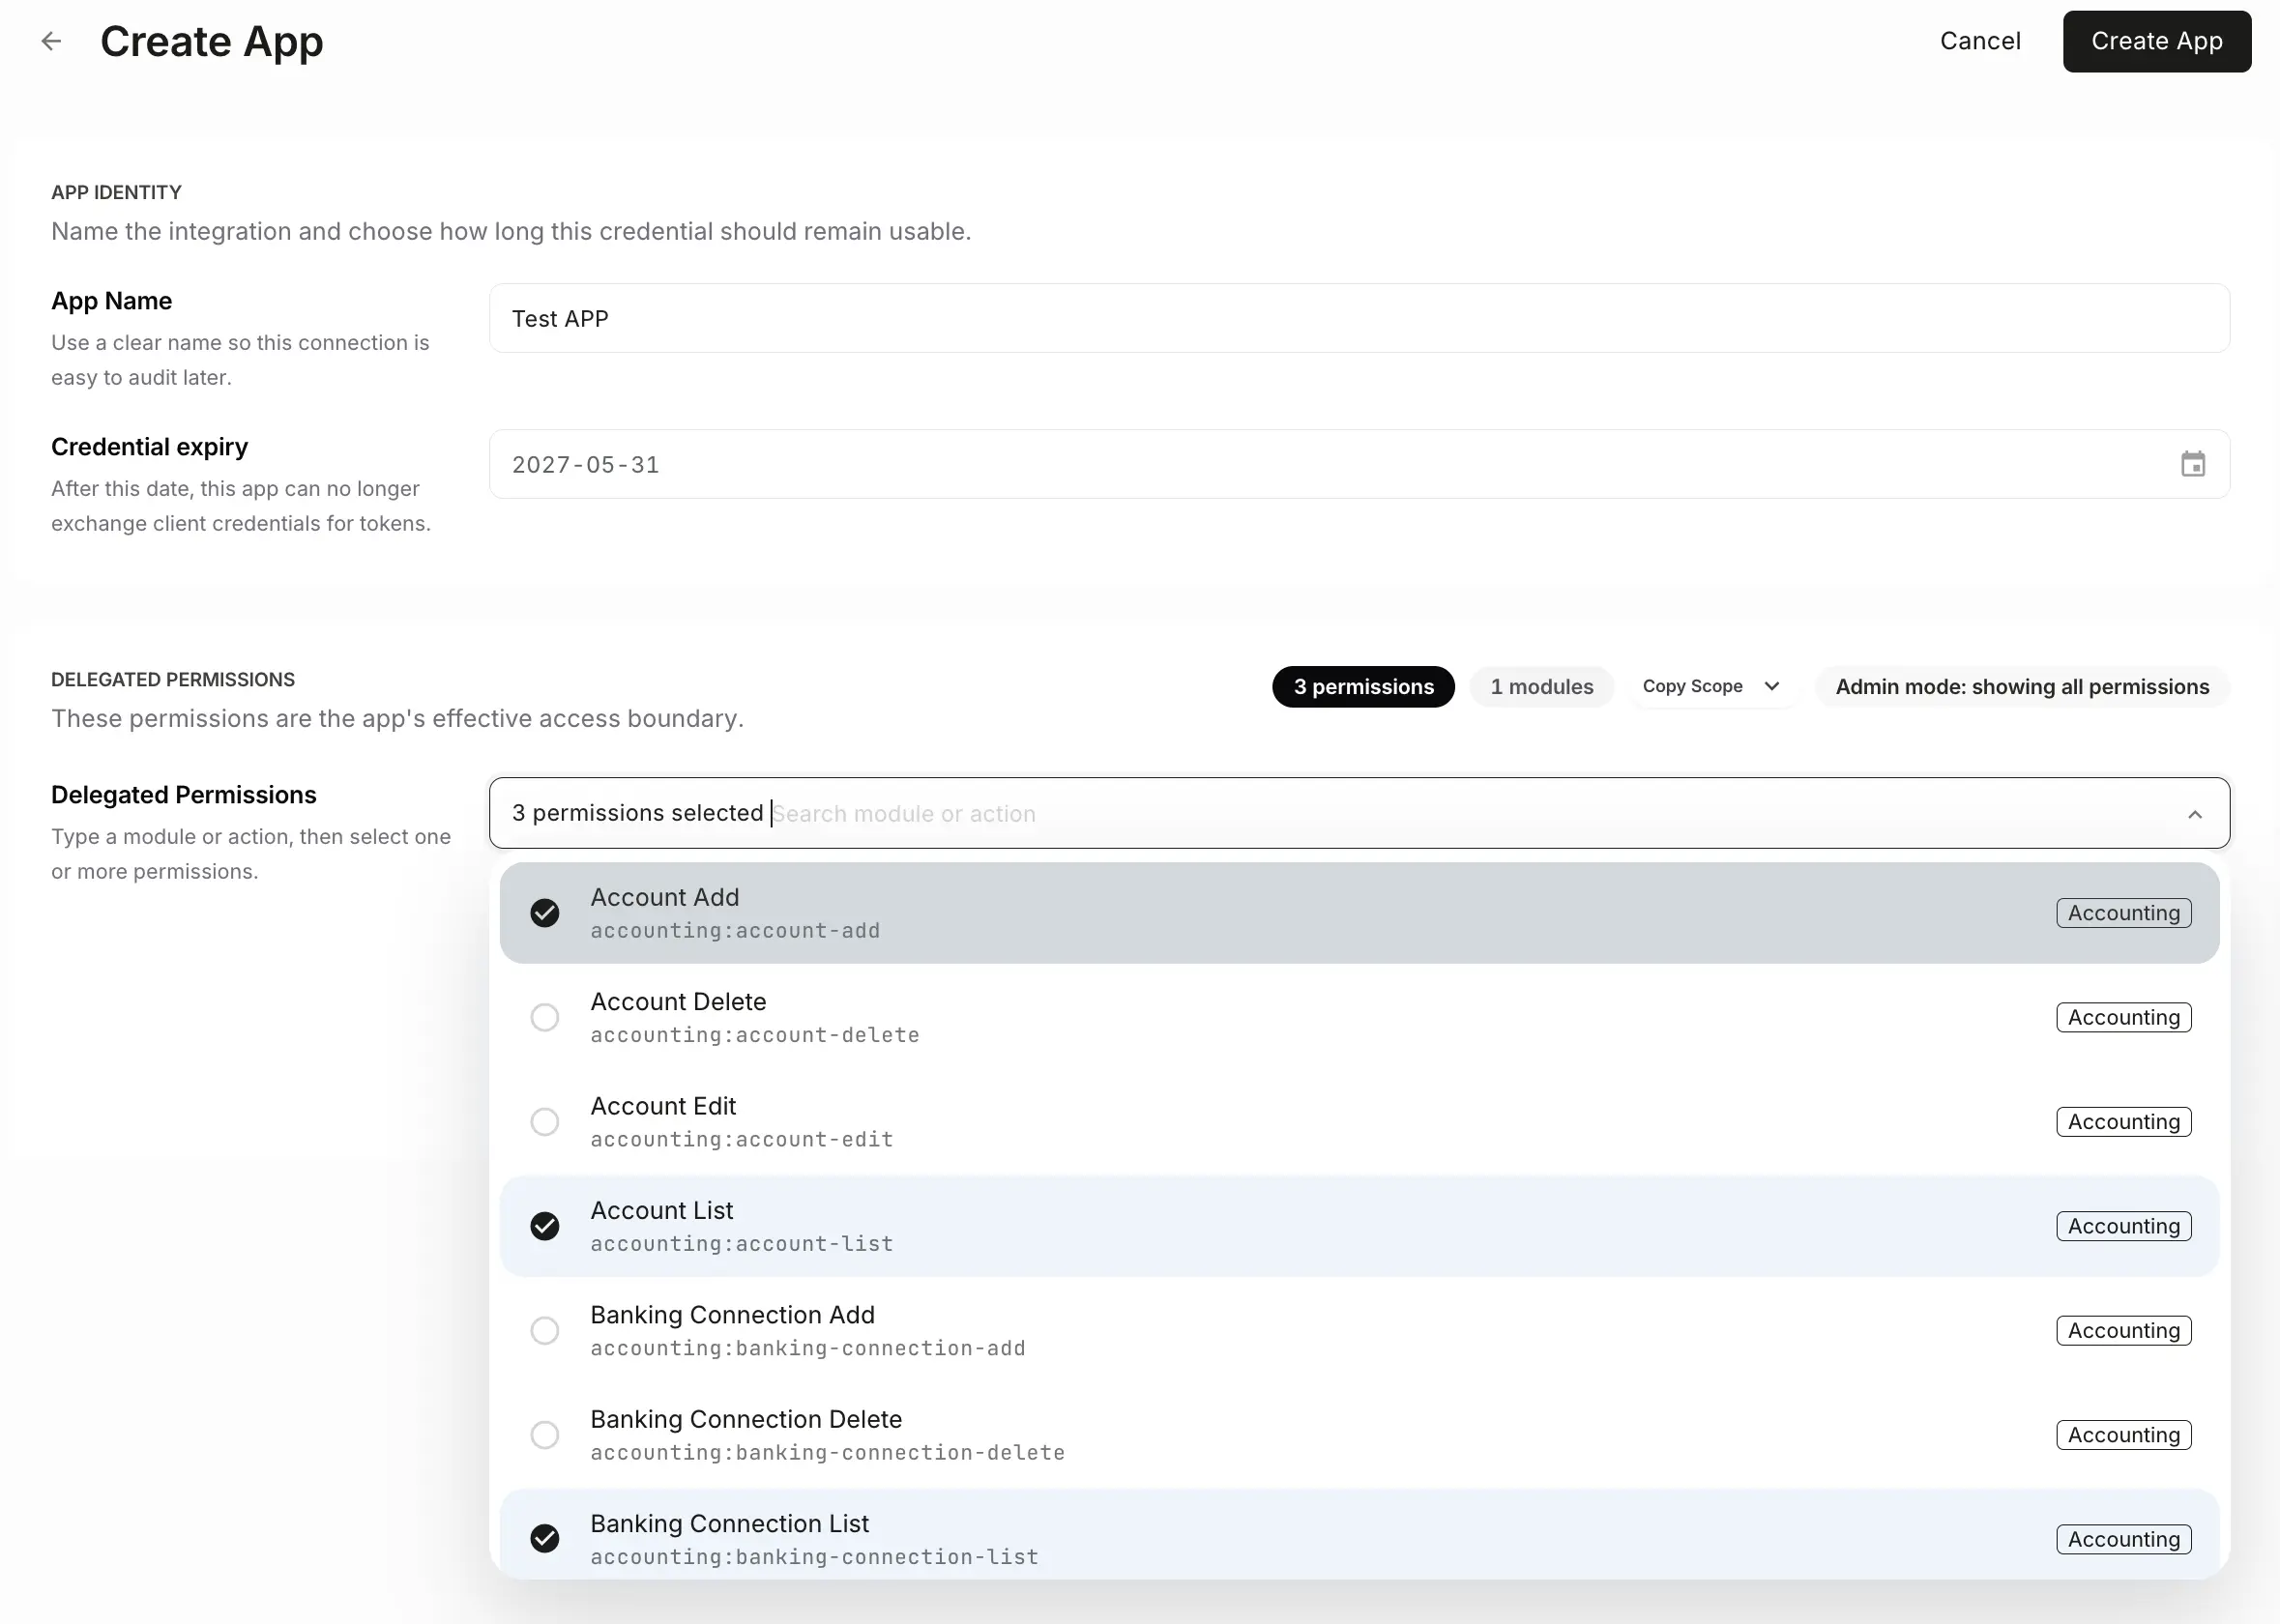
Task: Click Accounting tag on Account Add row
Action: 2123,913
